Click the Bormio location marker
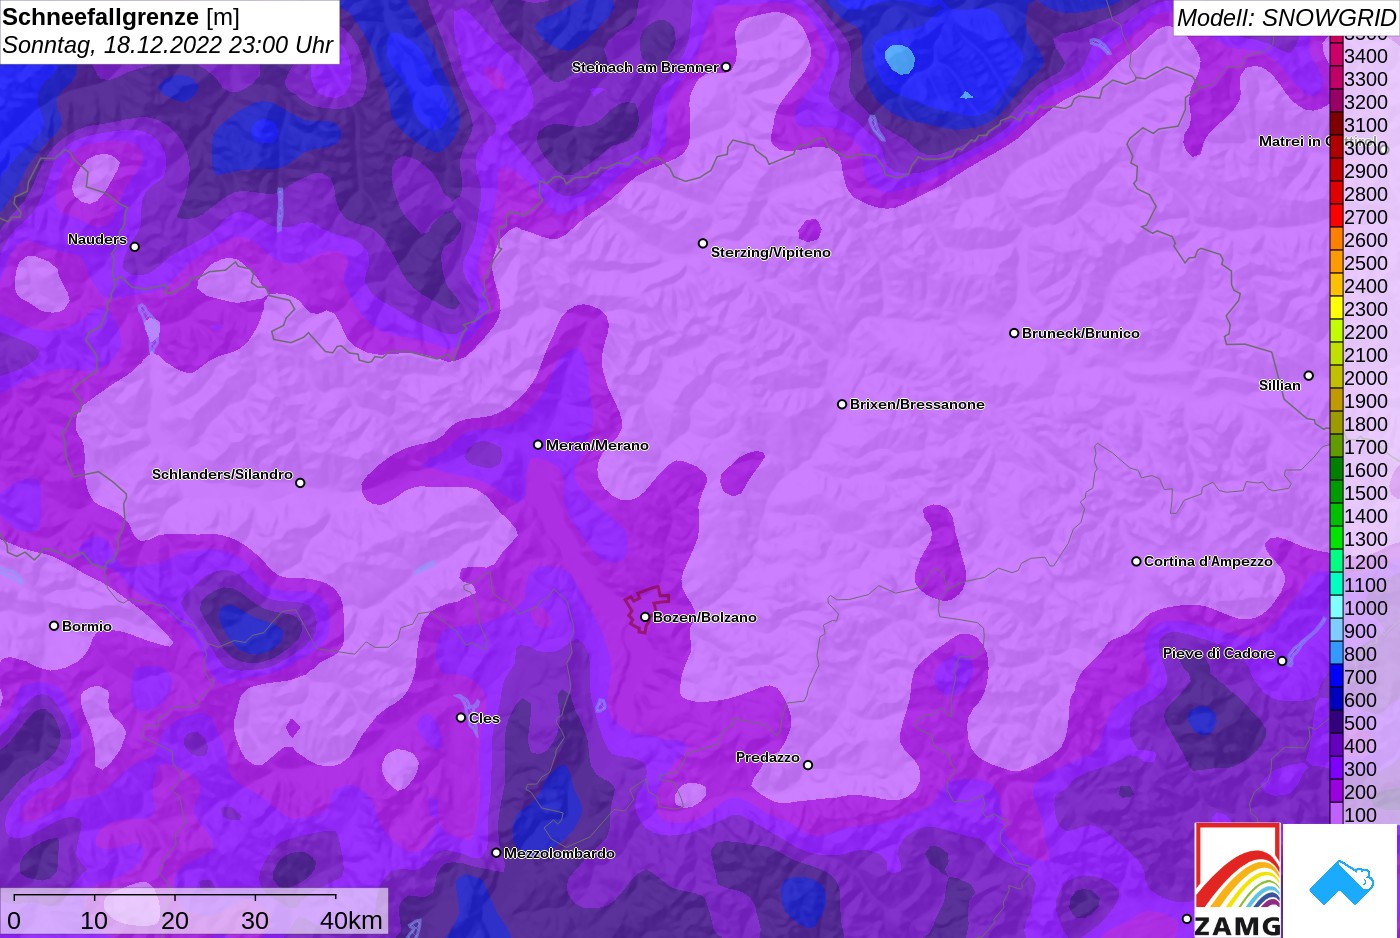Screen dimensions: 1400x938 (54, 626)
